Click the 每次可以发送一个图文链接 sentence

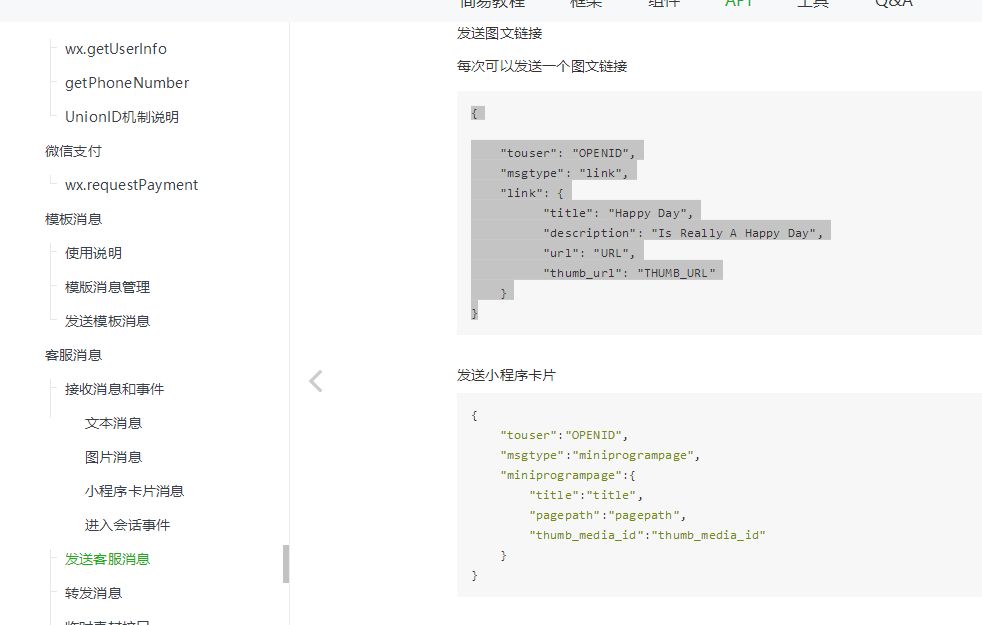click(542, 66)
